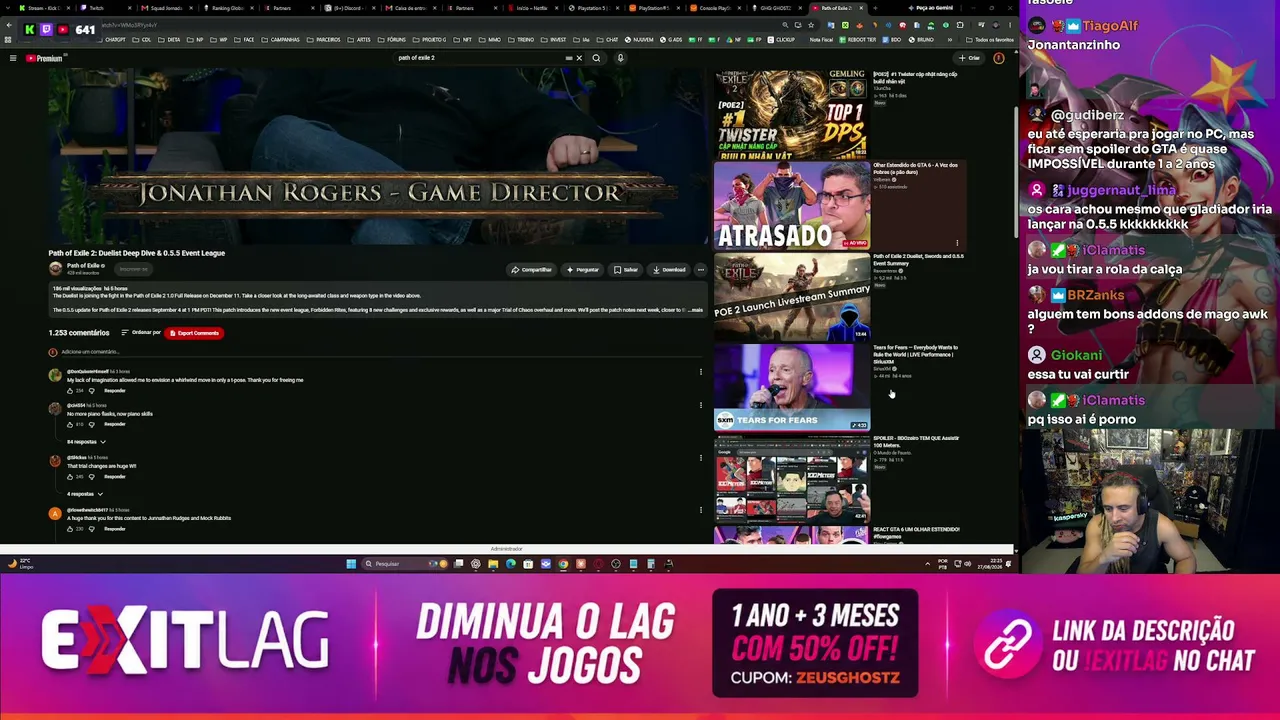Like the 'trial changes are huge' comment
The image size is (1280, 720).
pos(70,476)
